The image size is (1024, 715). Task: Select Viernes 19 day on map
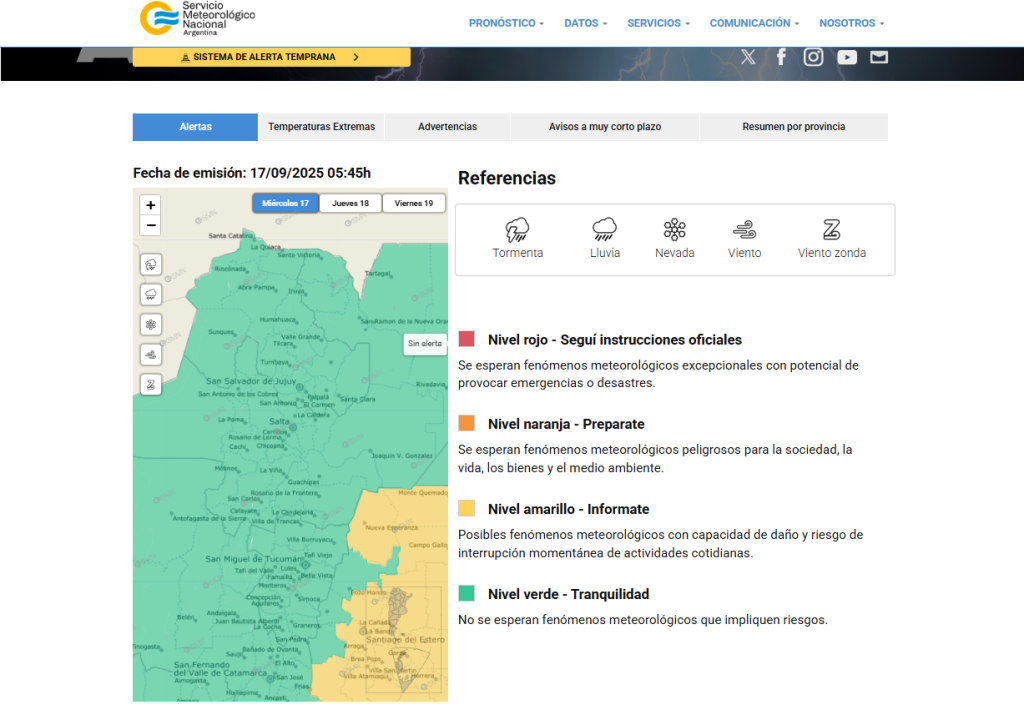click(x=414, y=203)
